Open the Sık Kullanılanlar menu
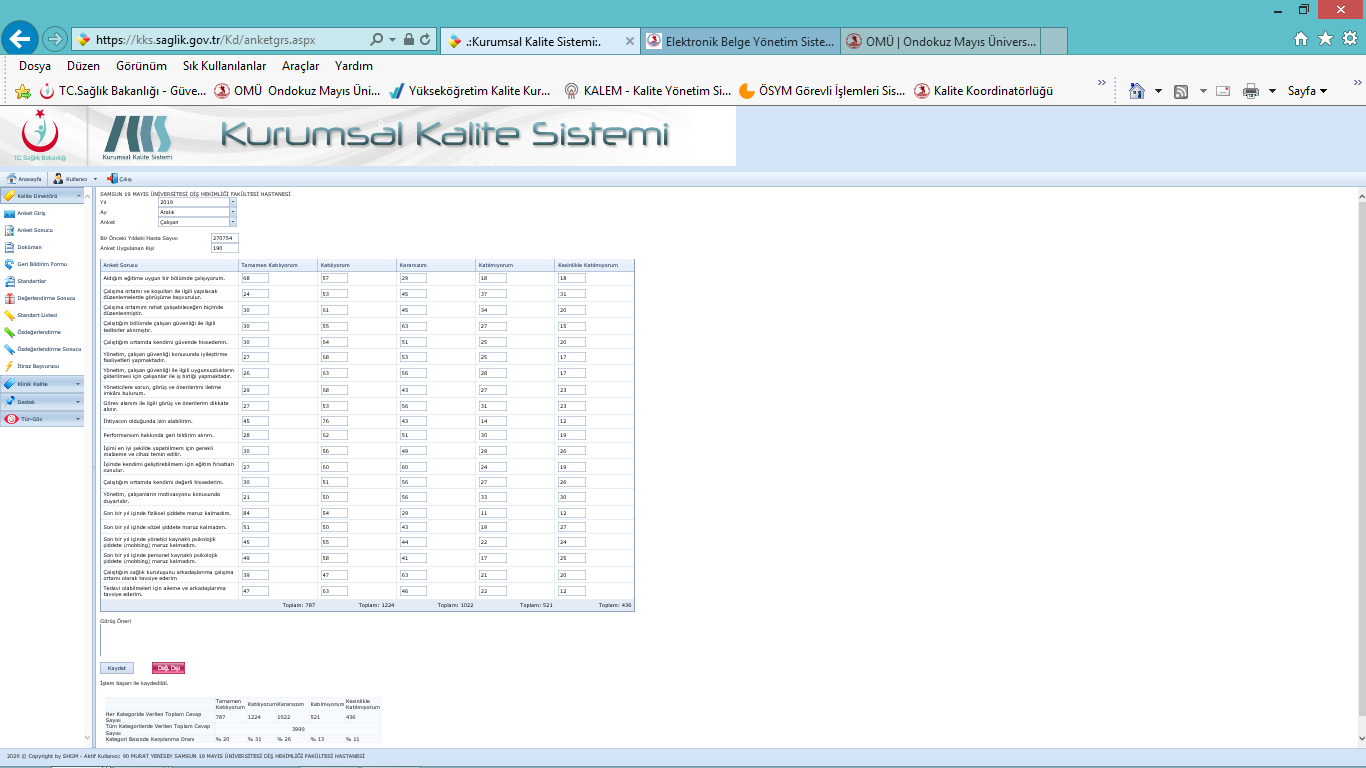This screenshot has height=768, width=1366. pyautogui.click(x=225, y=66)
